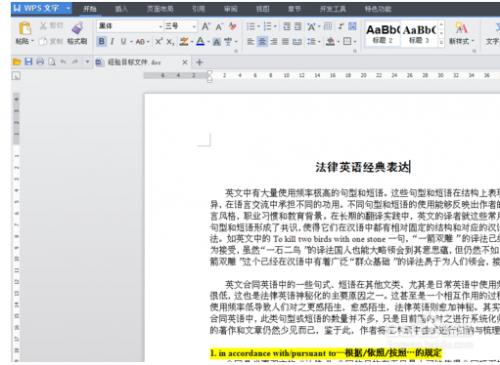Toggle superscript X² formatting
The height and width of the screenshot is (365, 500).
(159, 41)
